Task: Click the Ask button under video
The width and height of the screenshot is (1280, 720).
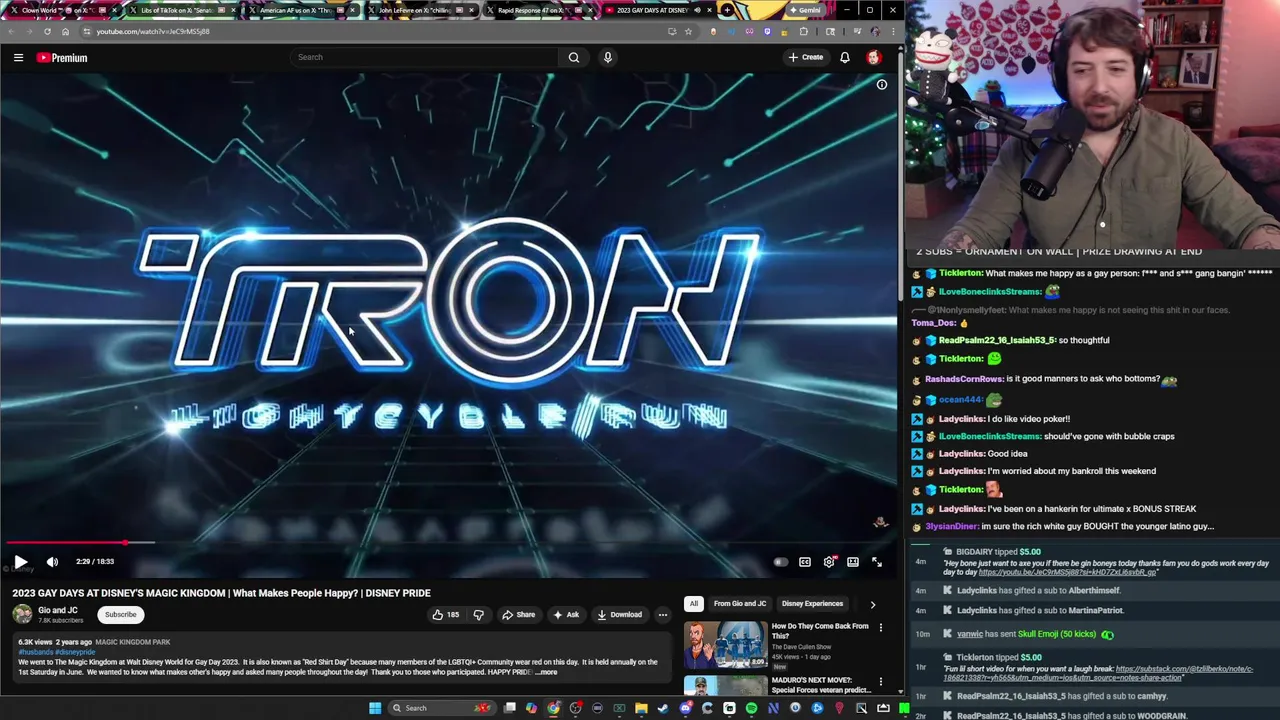Action: [x=565, y=615]
